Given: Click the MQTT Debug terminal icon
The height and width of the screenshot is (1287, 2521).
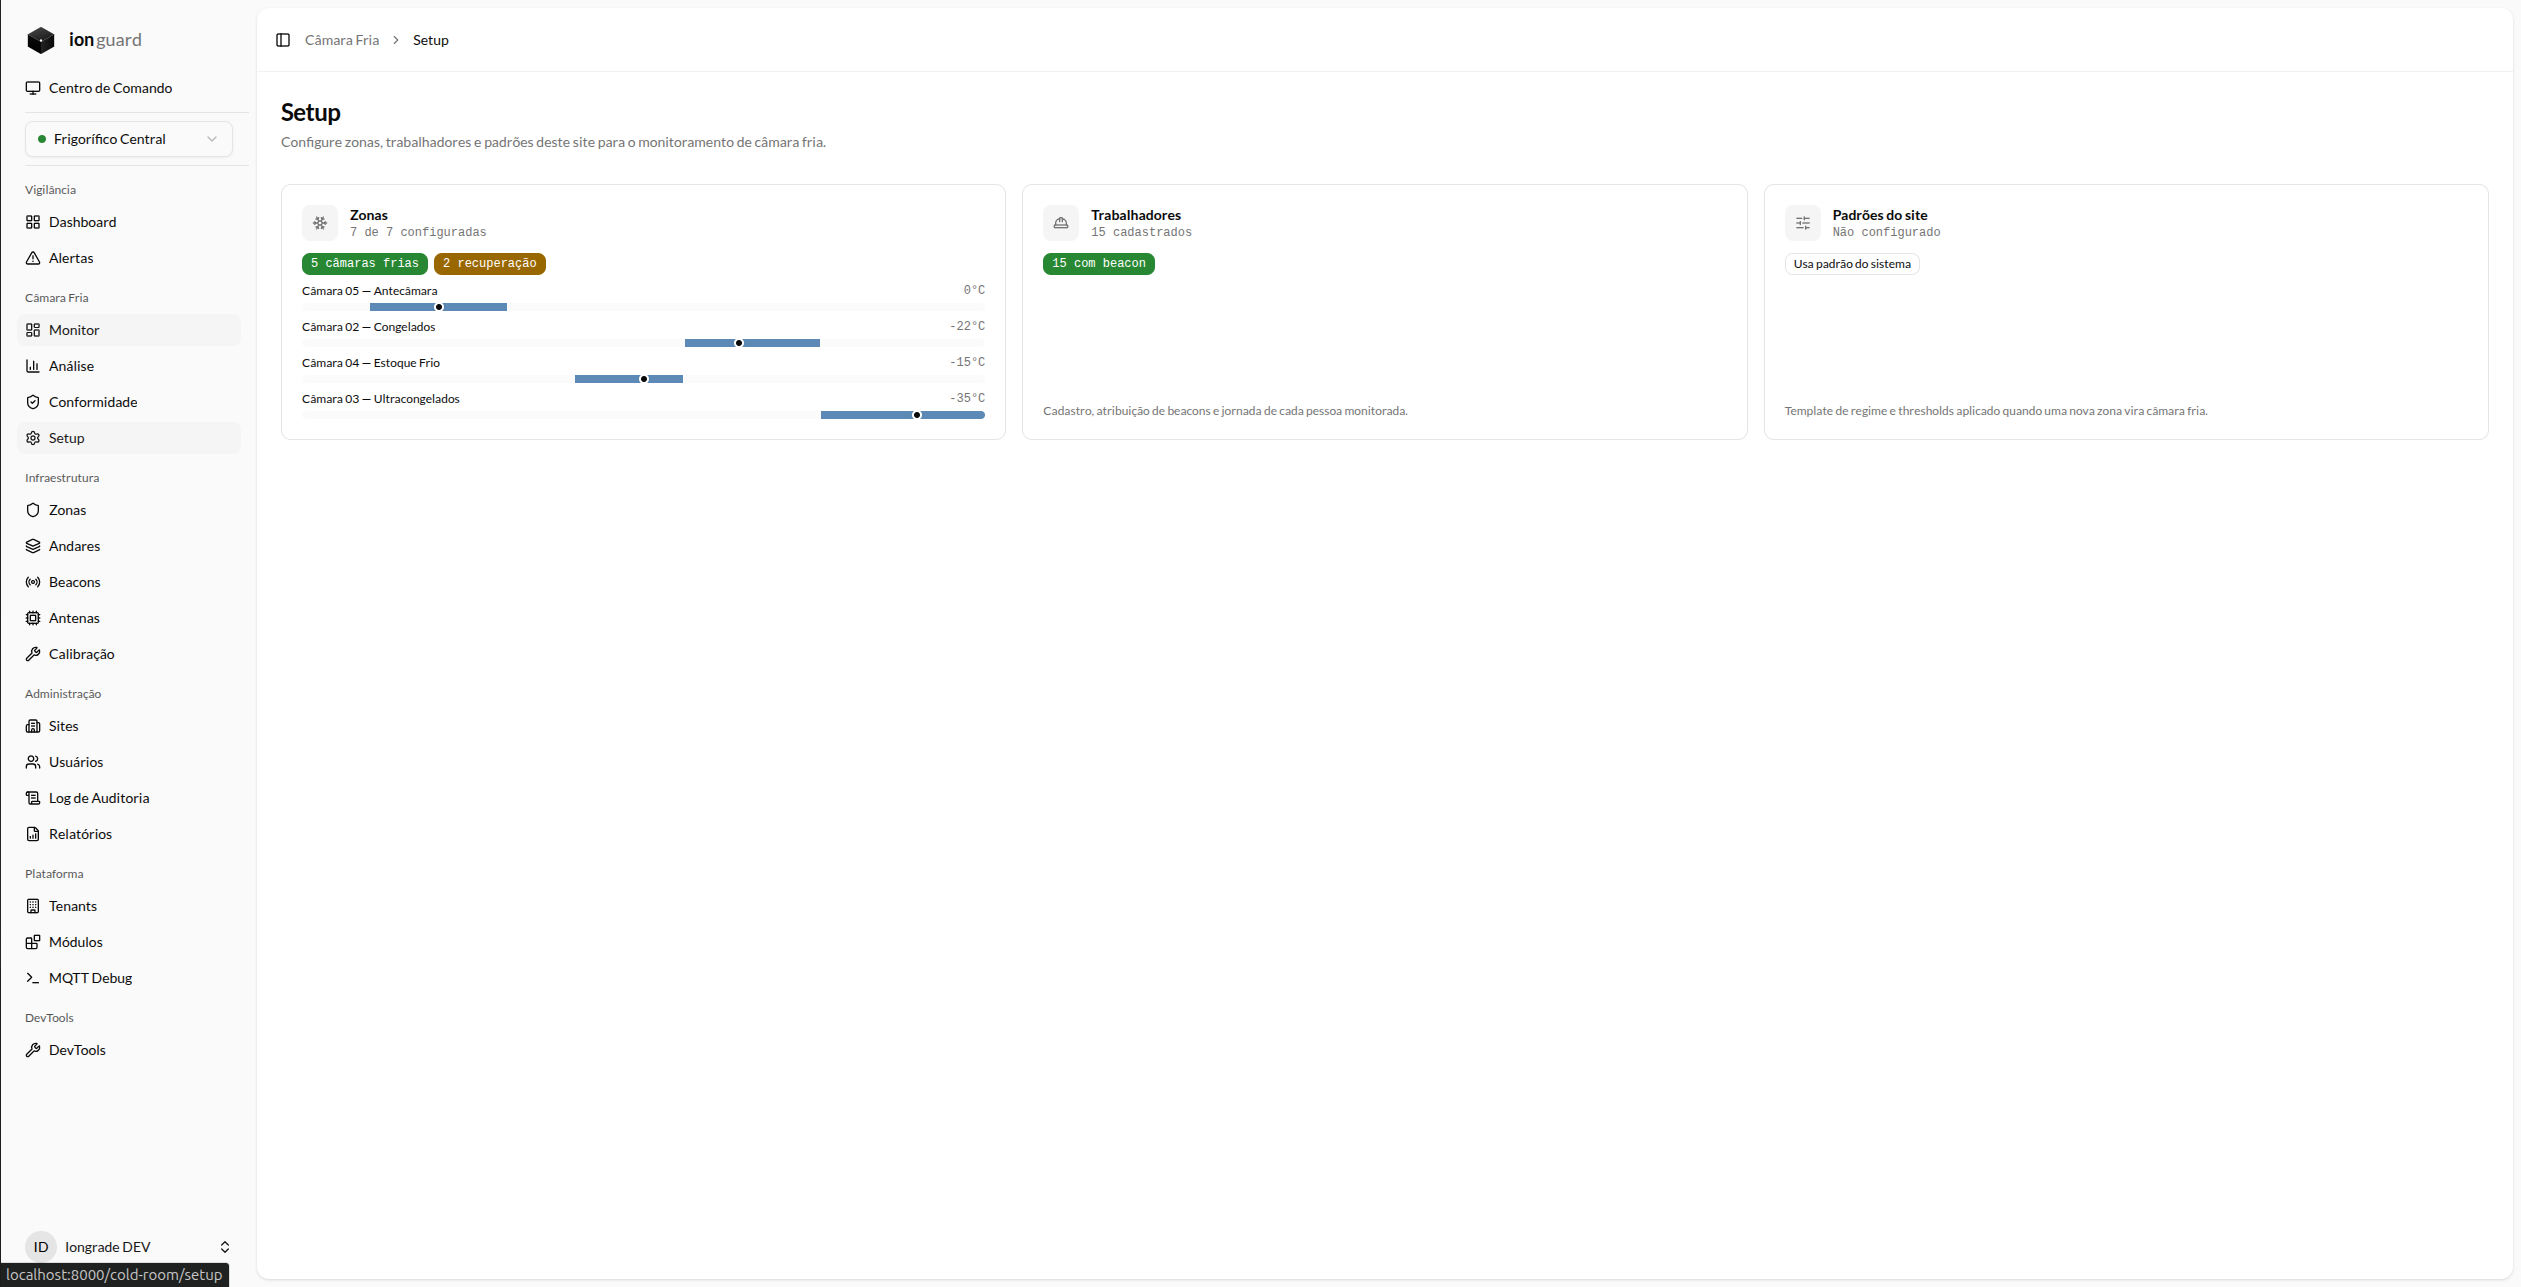Looking at the screenshot, I should (33, 978).
